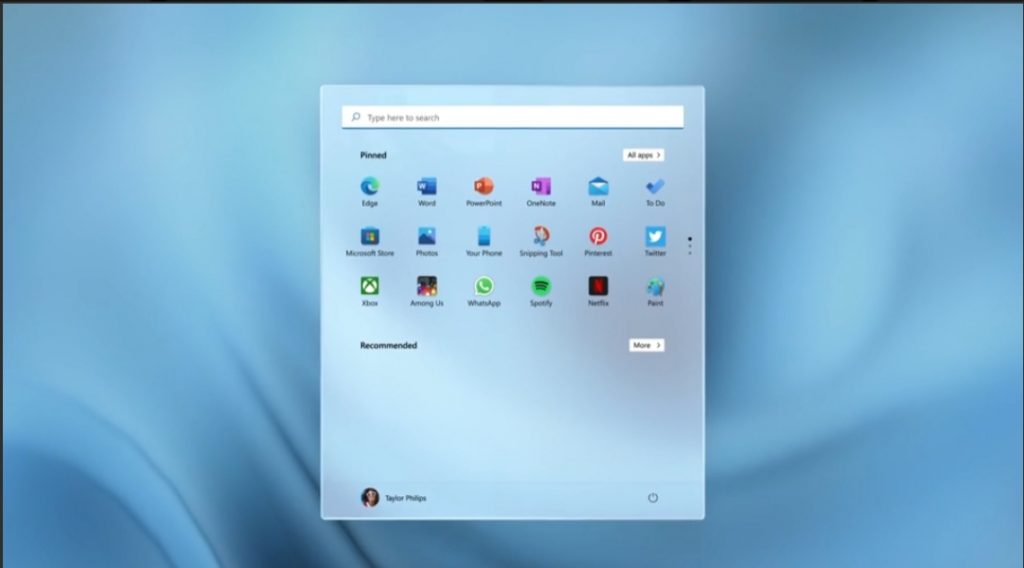Open the Twitter app
Viewport: 1024px width, 568px height.
655,242
